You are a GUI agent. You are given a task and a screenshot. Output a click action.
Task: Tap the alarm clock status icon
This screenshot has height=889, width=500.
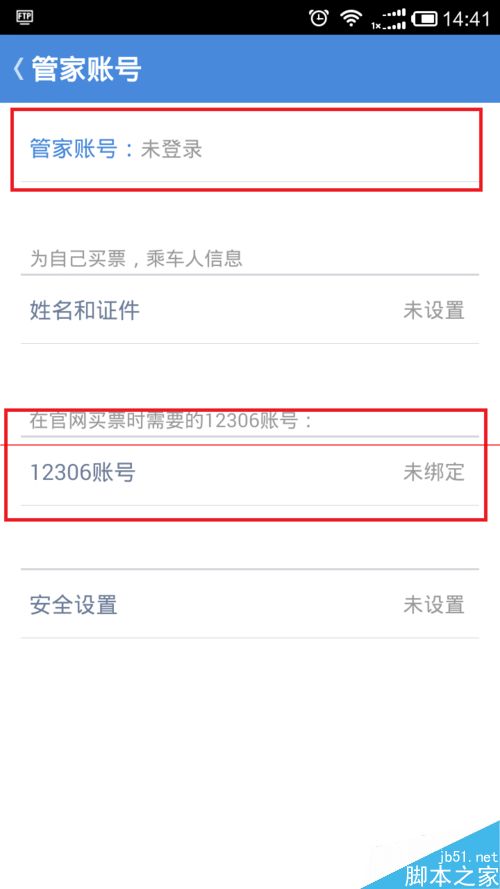point(319,18)
